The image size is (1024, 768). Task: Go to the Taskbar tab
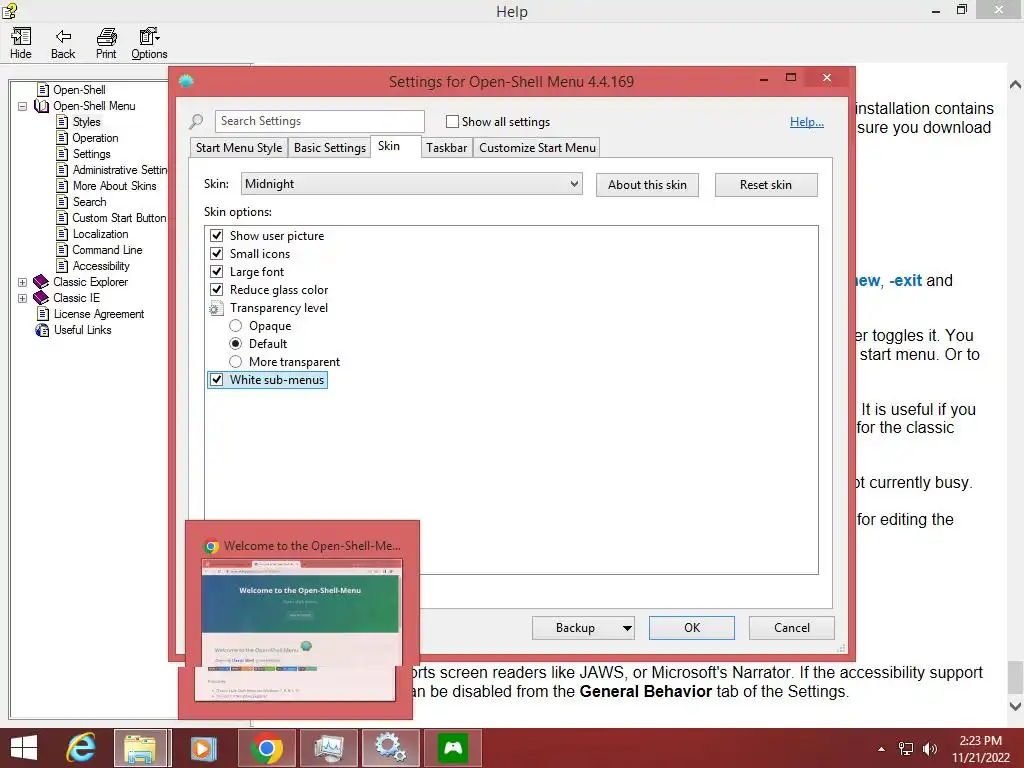447,148
